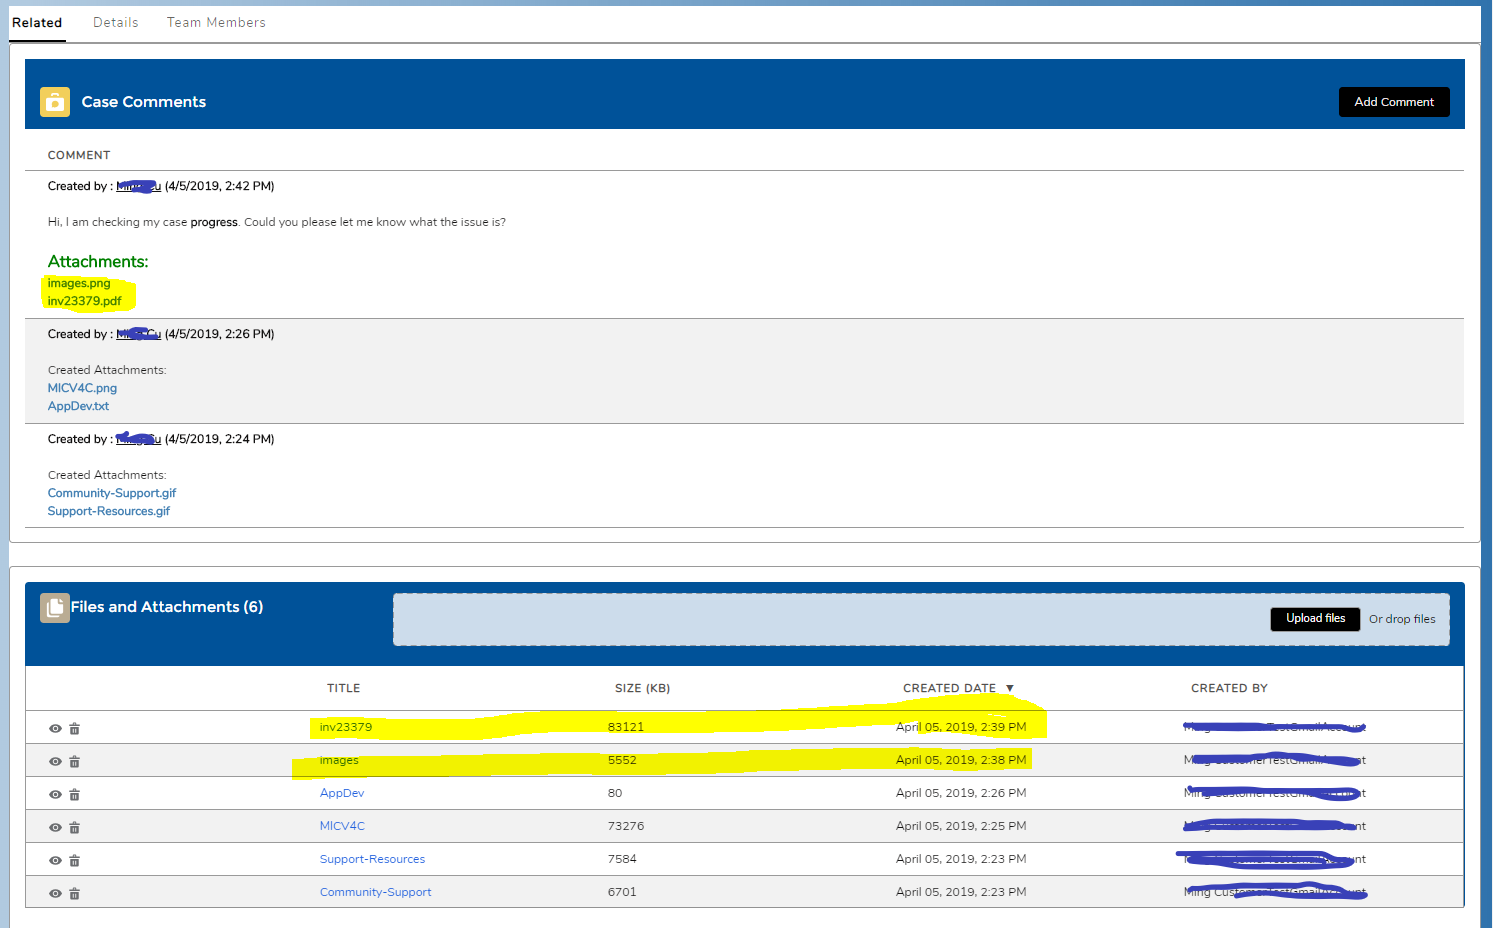Viewport: 1493px width, 928px height.
Task: Preview the MICV4C file with eye icon
Action: [56, 828]
